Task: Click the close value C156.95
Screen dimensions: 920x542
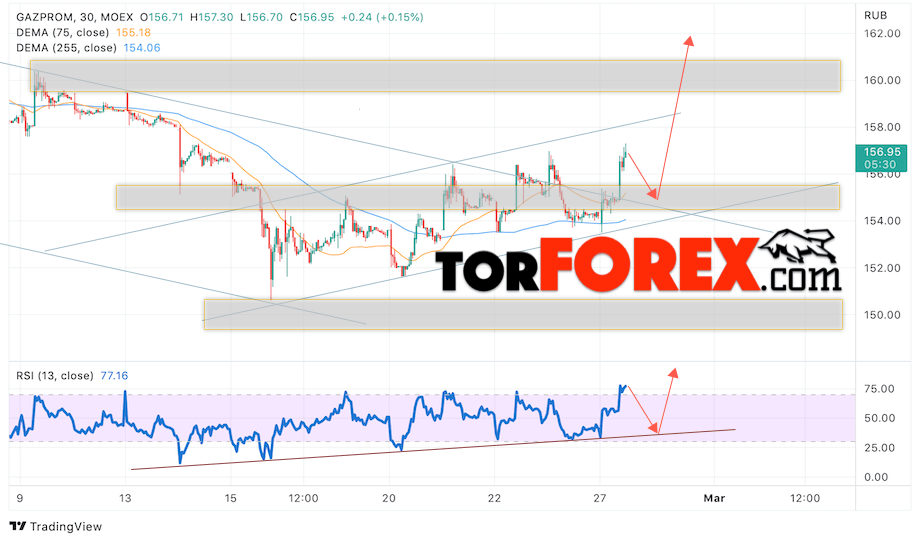Action: pos(312,17)
